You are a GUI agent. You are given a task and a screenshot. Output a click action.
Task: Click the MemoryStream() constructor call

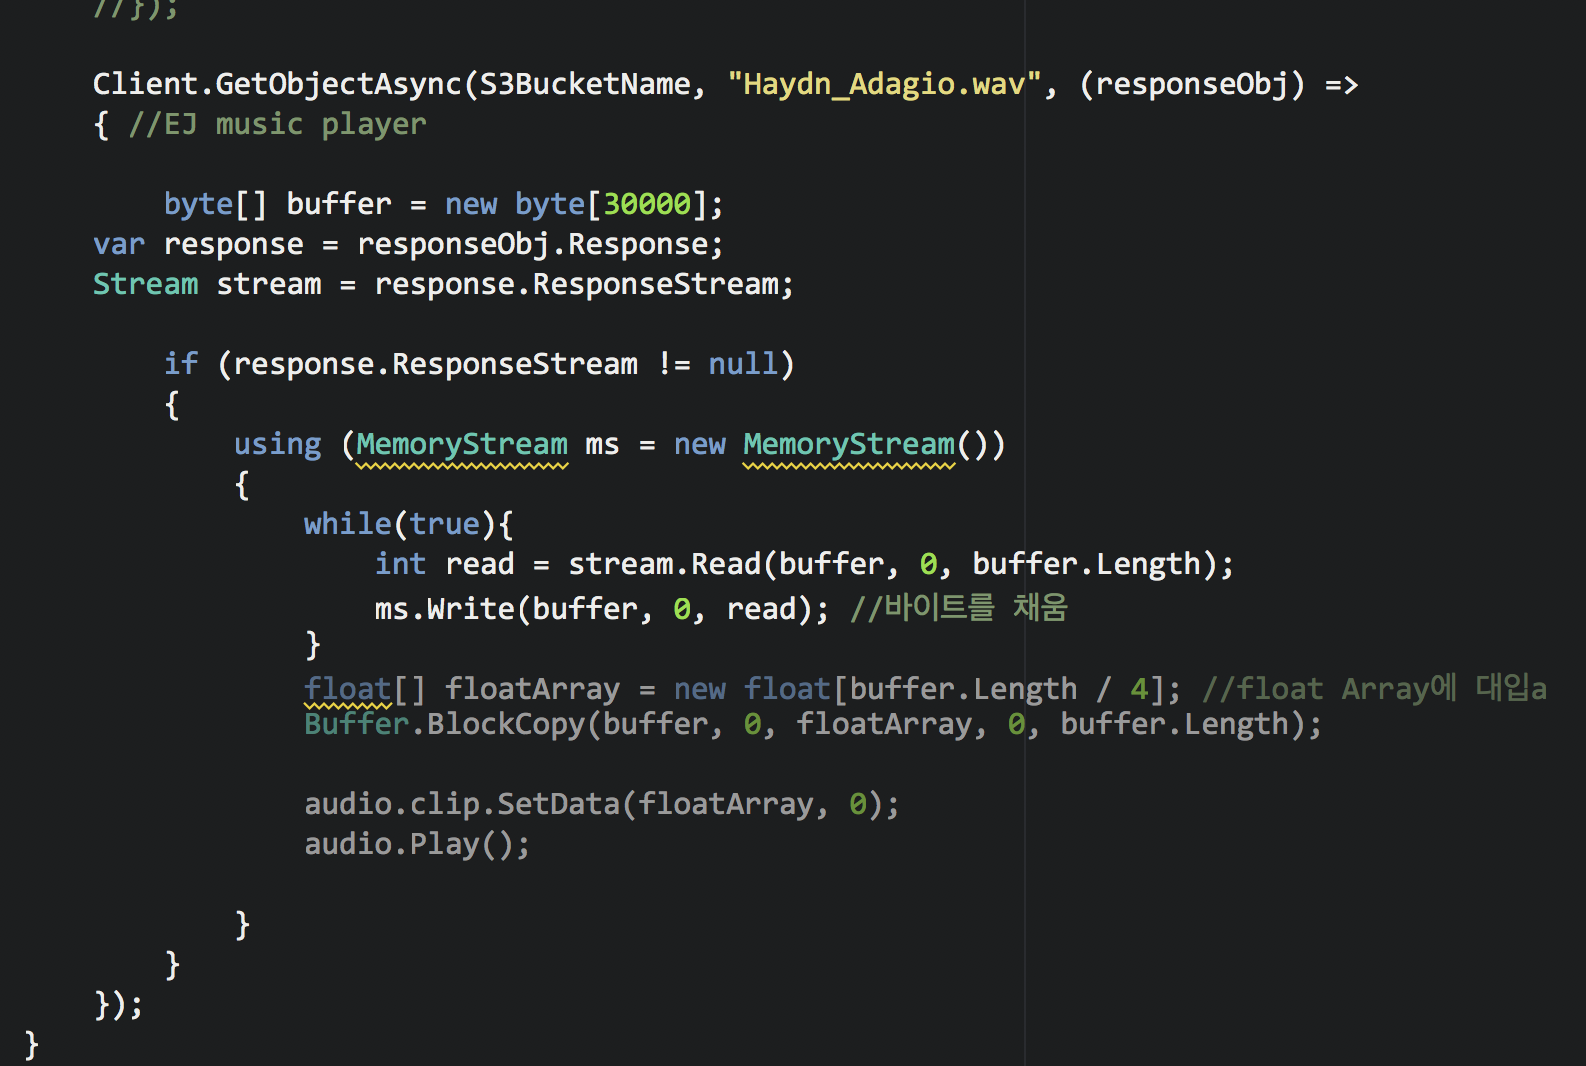coord(866,444)
